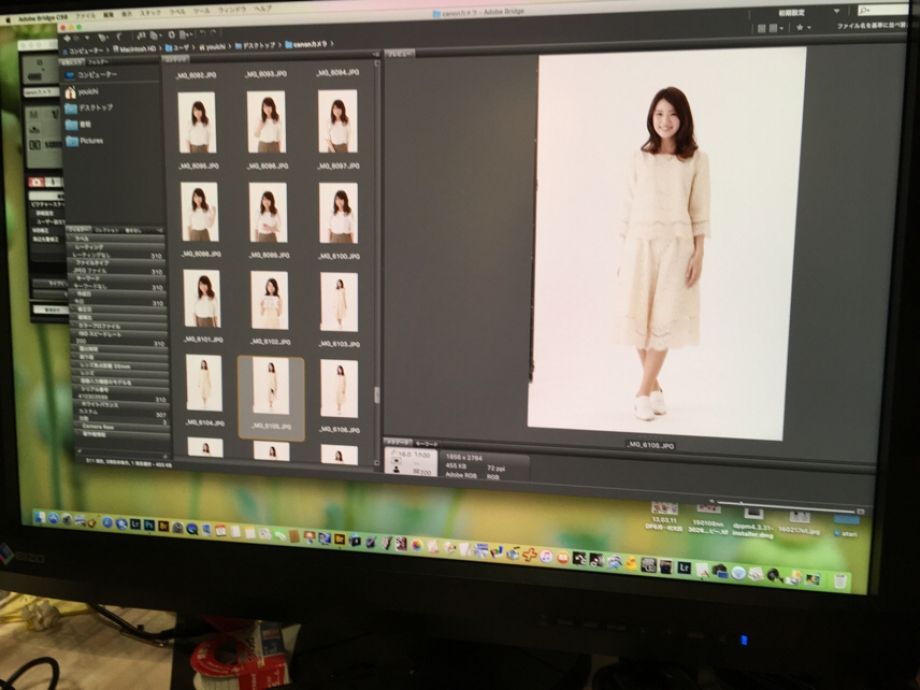
Task: Click ユーザ in the path bar
Action: [177, 47]
